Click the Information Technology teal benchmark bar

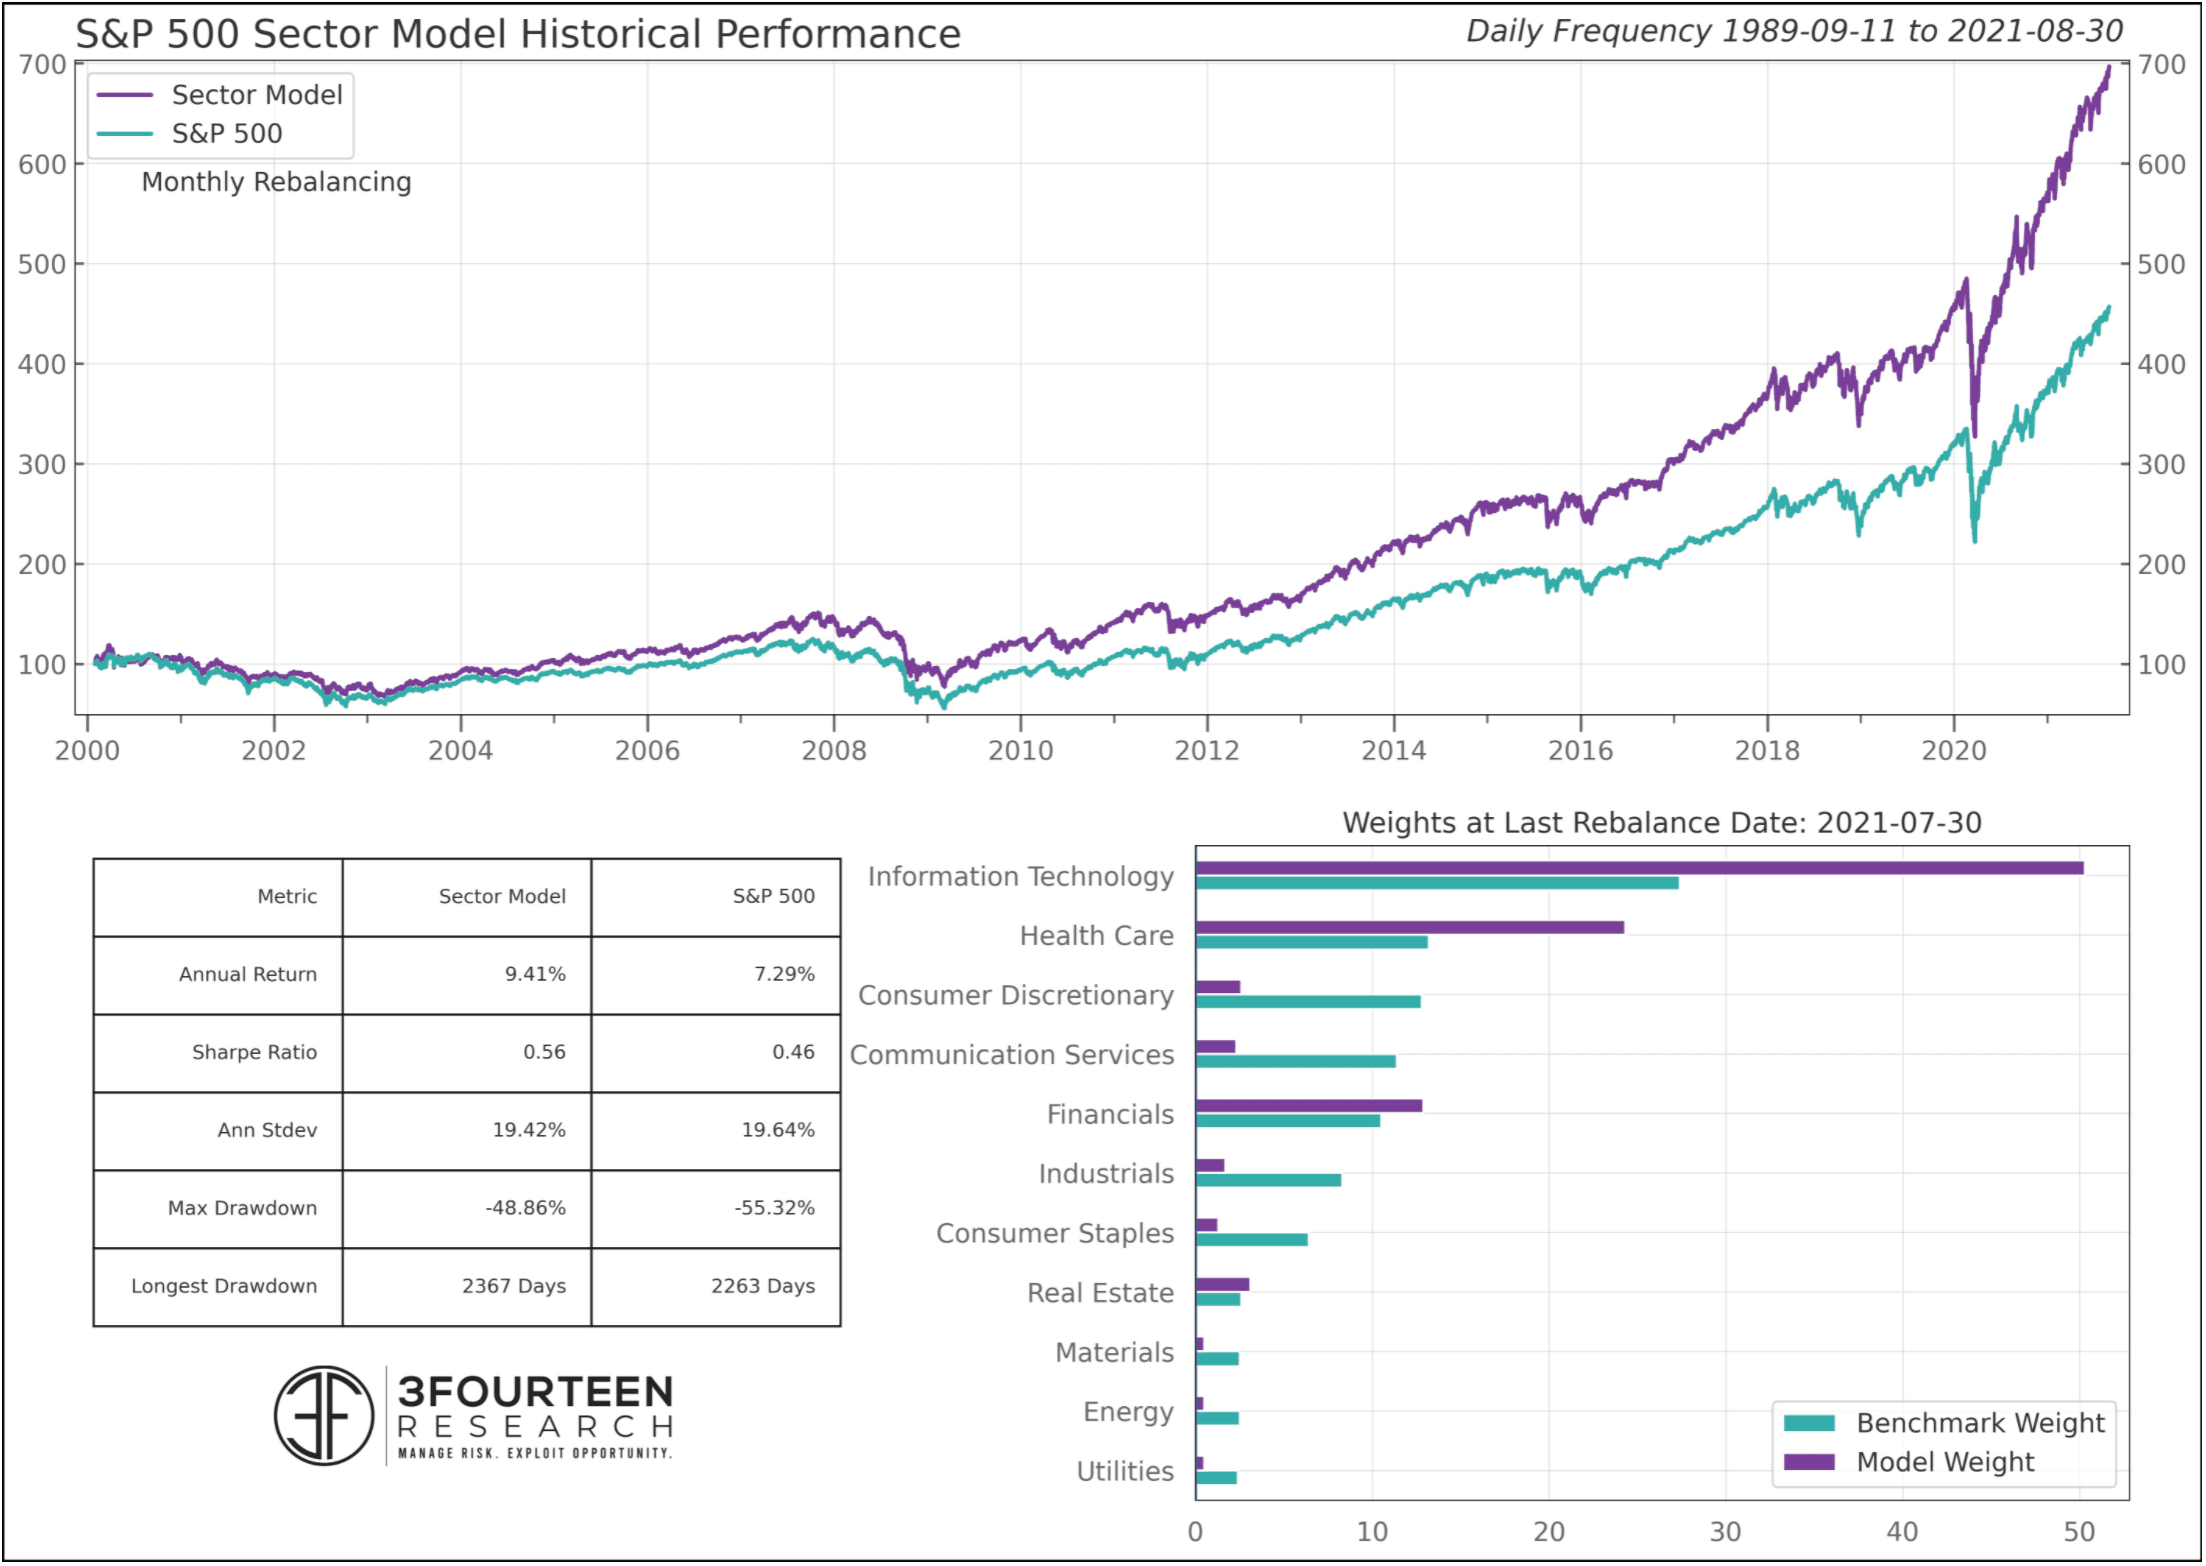tap(1437, 883)
